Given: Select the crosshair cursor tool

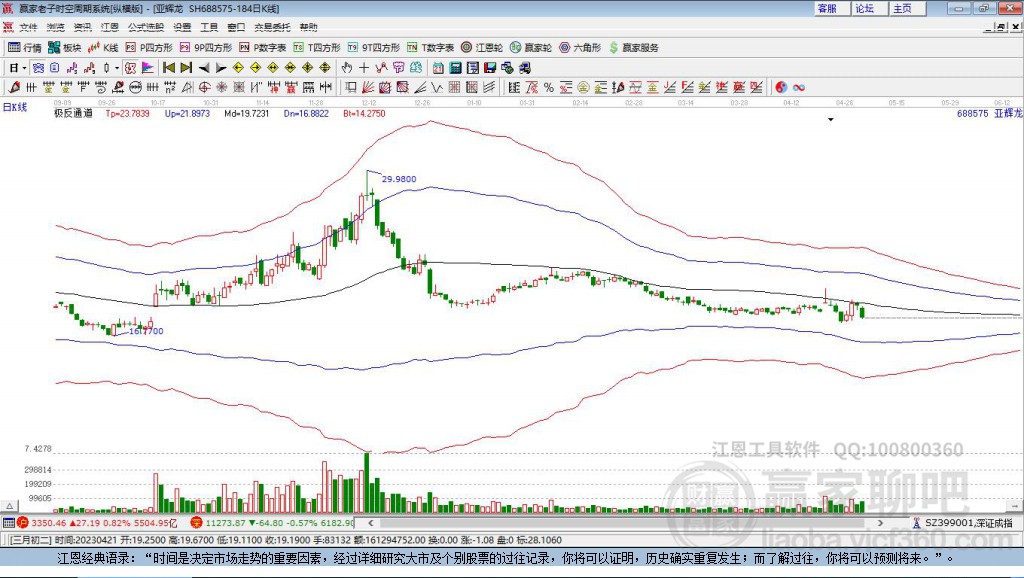Looking at the screenshot, I should pos(364,68).
